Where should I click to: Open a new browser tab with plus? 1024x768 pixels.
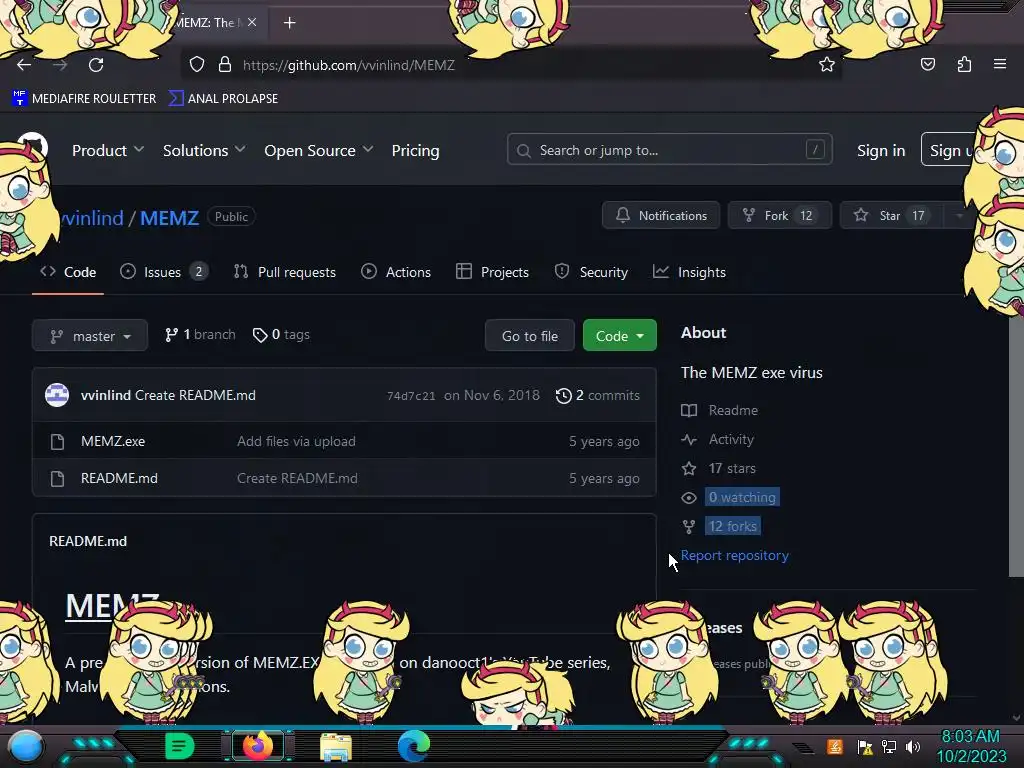289,23
